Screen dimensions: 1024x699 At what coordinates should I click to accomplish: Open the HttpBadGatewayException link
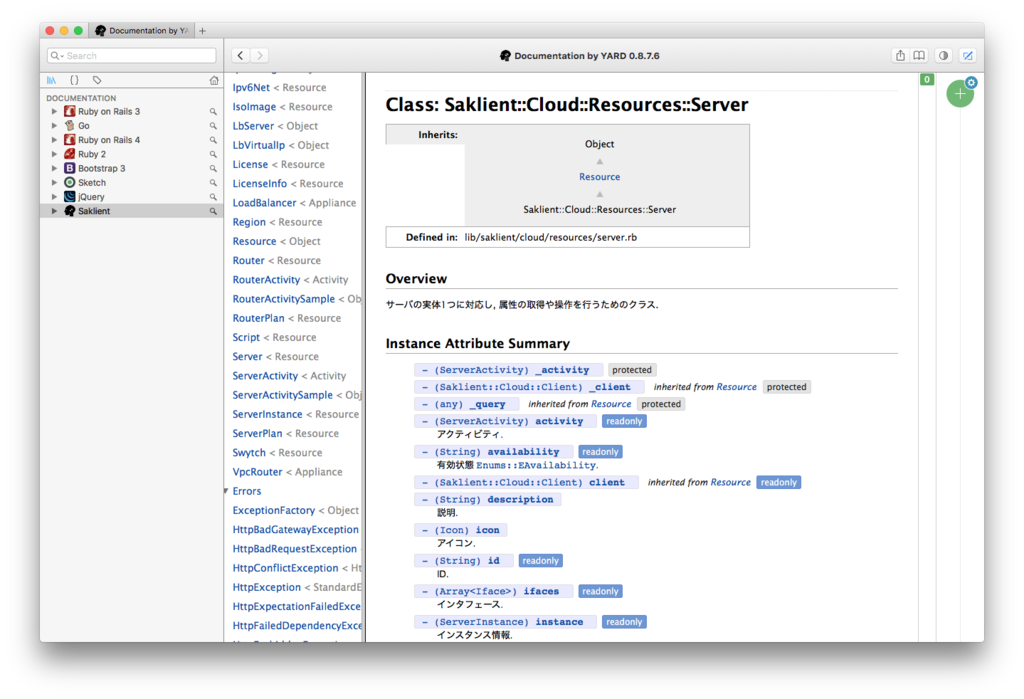point(295,530)
